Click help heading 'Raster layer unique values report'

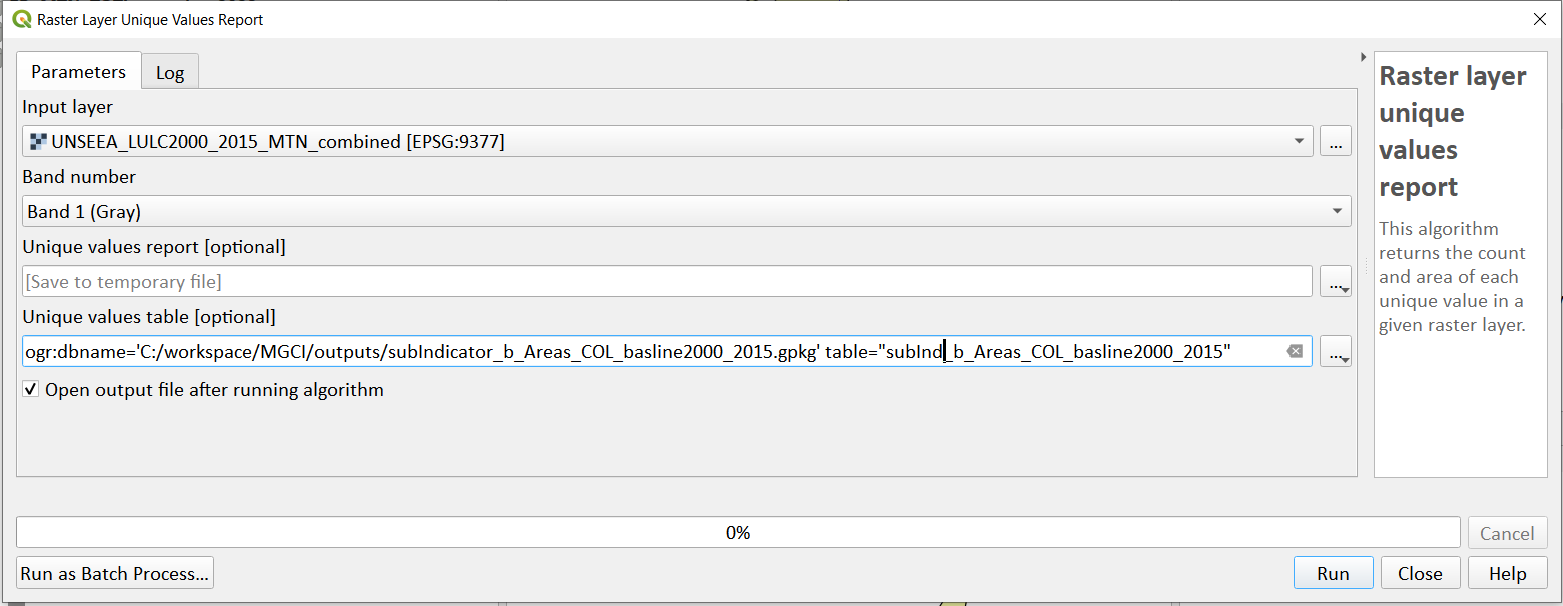coord(1453,131)
